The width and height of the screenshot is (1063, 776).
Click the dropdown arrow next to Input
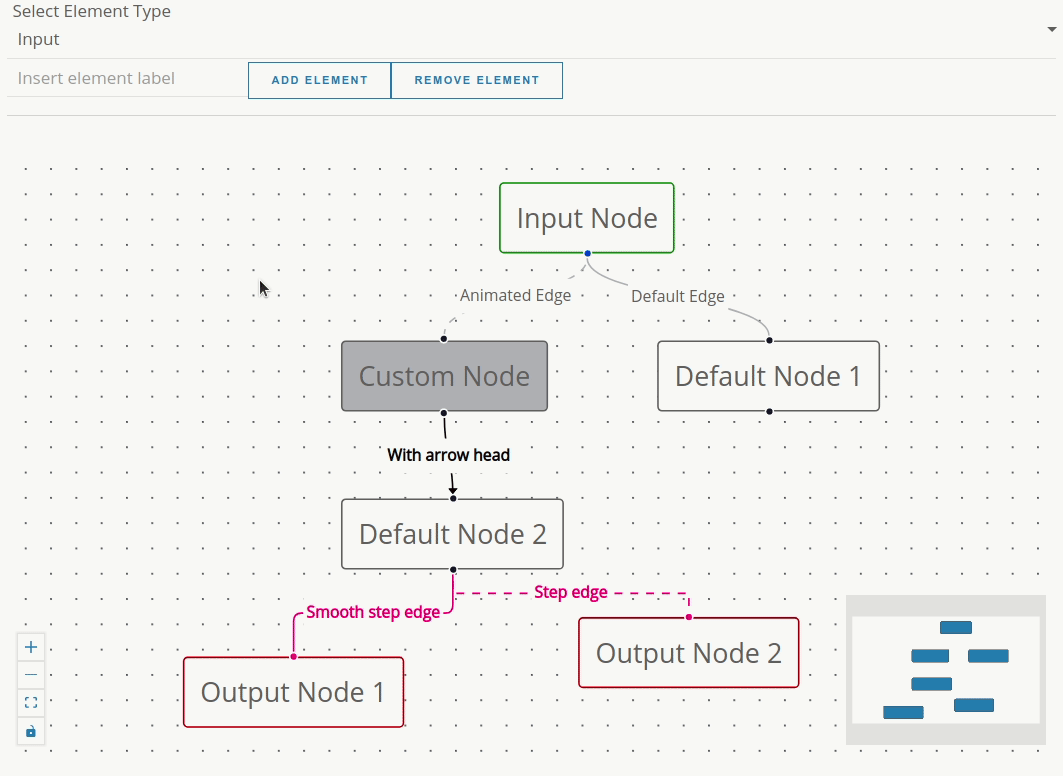[1051, 29]
